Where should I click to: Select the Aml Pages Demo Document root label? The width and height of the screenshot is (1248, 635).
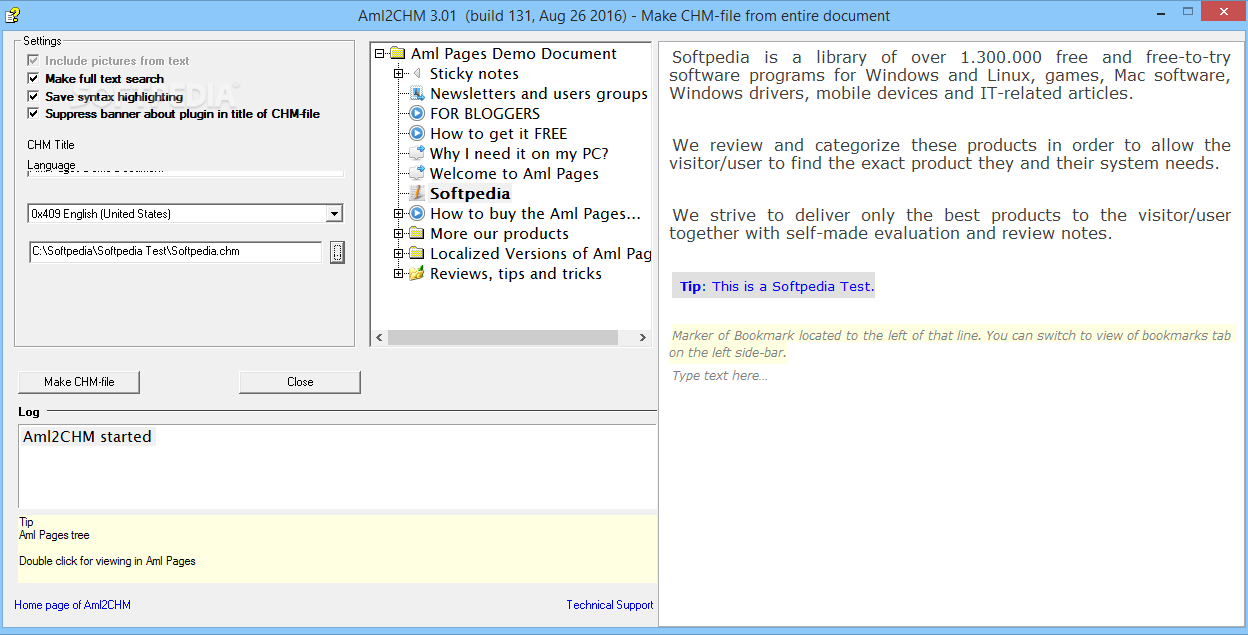(514, 54)
